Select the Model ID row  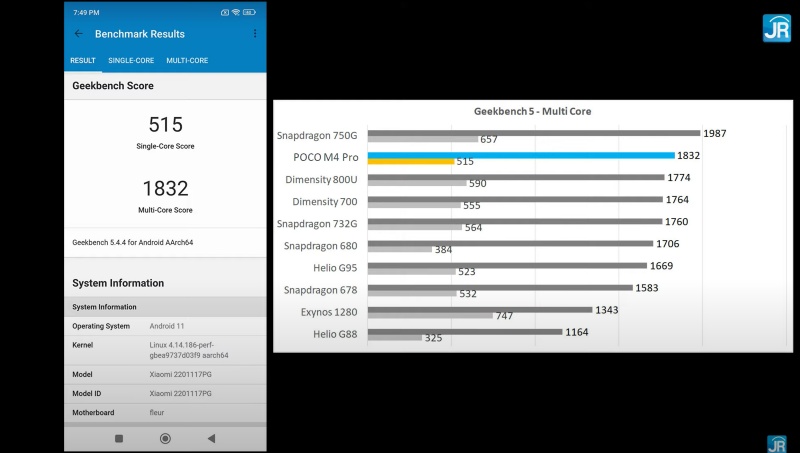pyautogui.click(x=165, y=393)
